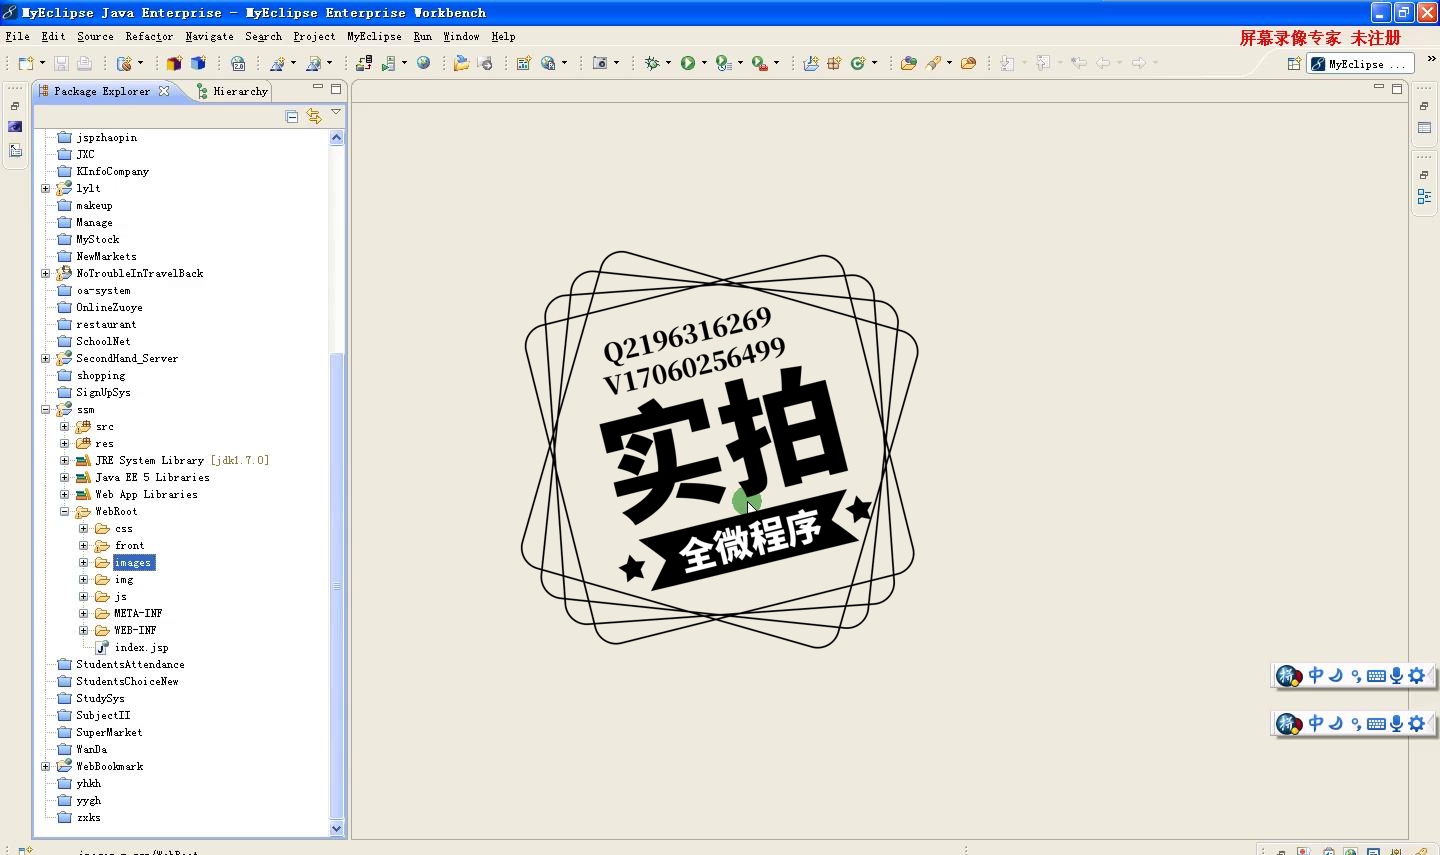Viewport: 1440px width, 855px height.
Task: Collapse all items in Package Explorer
Action: pos(292,116)
